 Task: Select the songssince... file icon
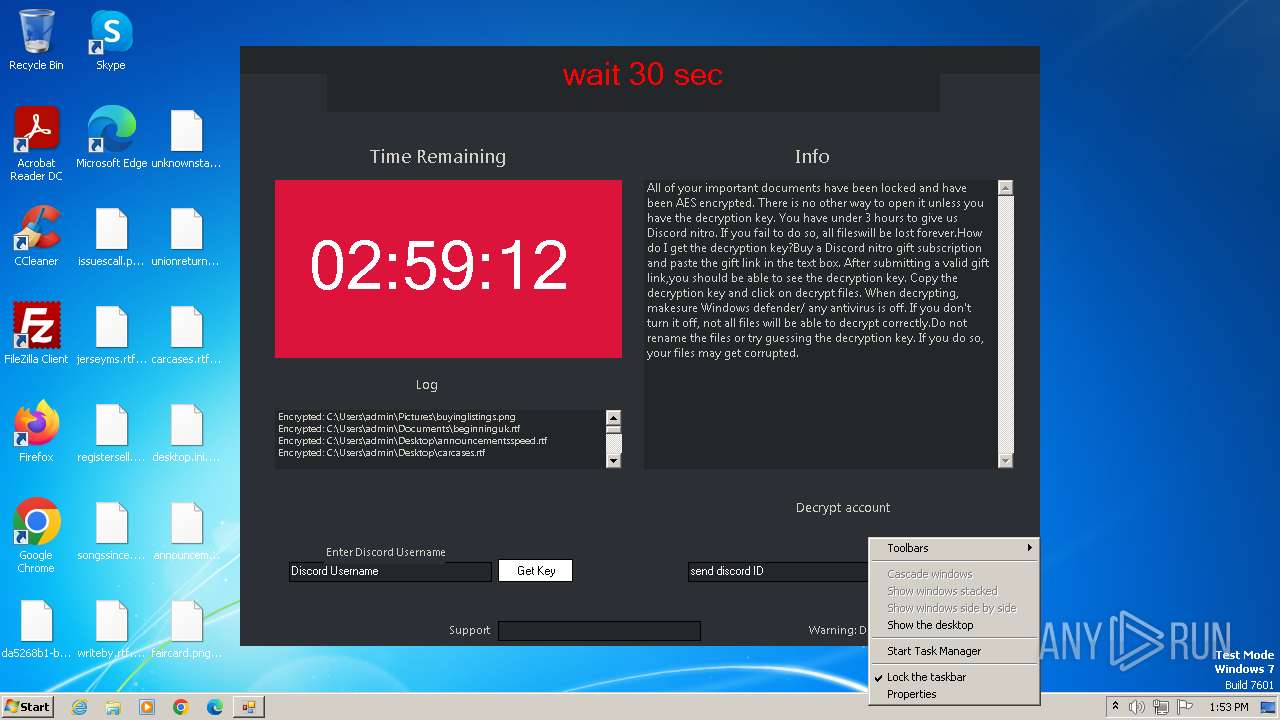point(111,530)
